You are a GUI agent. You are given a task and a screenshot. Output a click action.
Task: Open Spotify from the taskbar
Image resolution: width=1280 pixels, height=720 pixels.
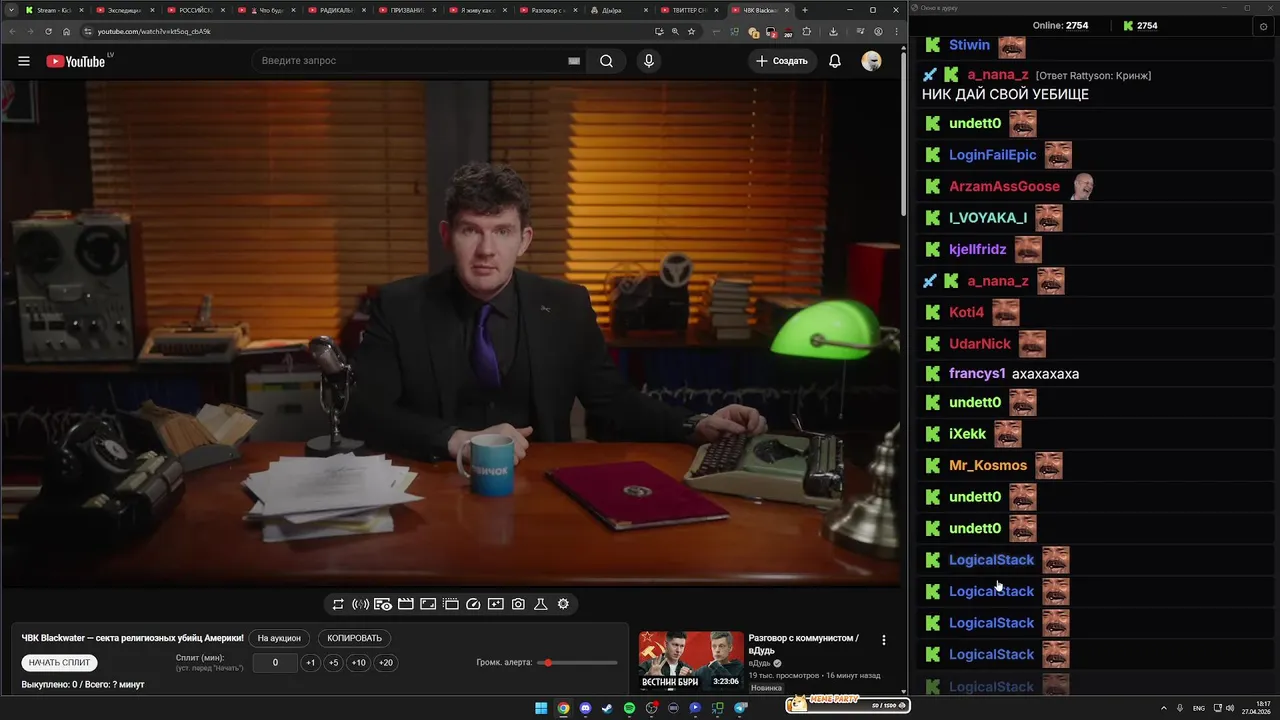(x=629, y=708)
